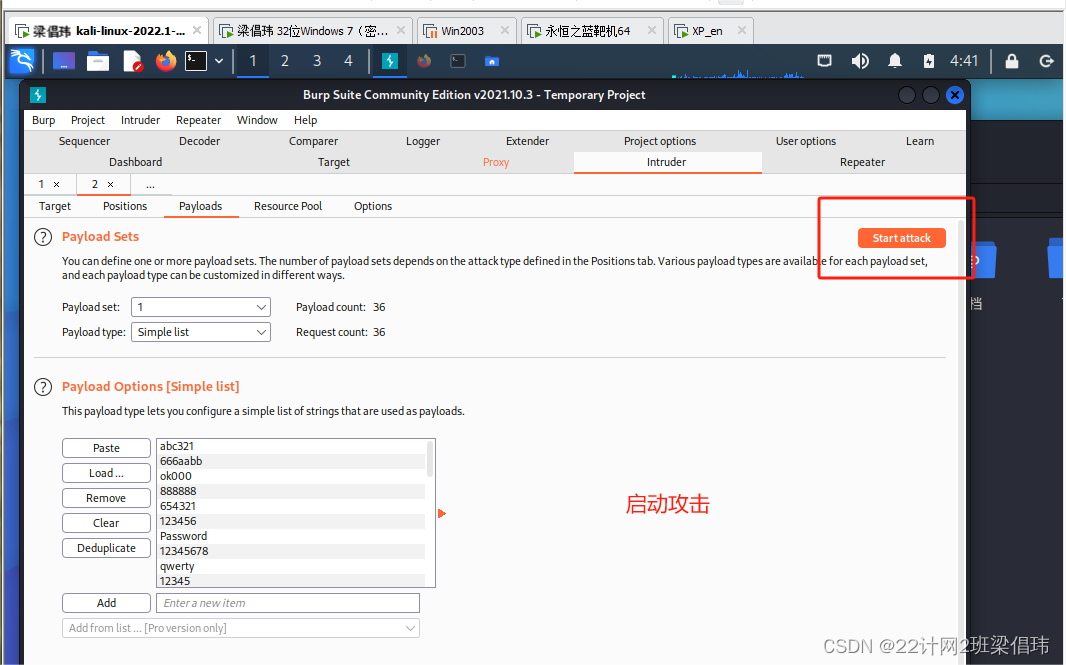
Task: Click the Start attack button
Action: [901, 238]
